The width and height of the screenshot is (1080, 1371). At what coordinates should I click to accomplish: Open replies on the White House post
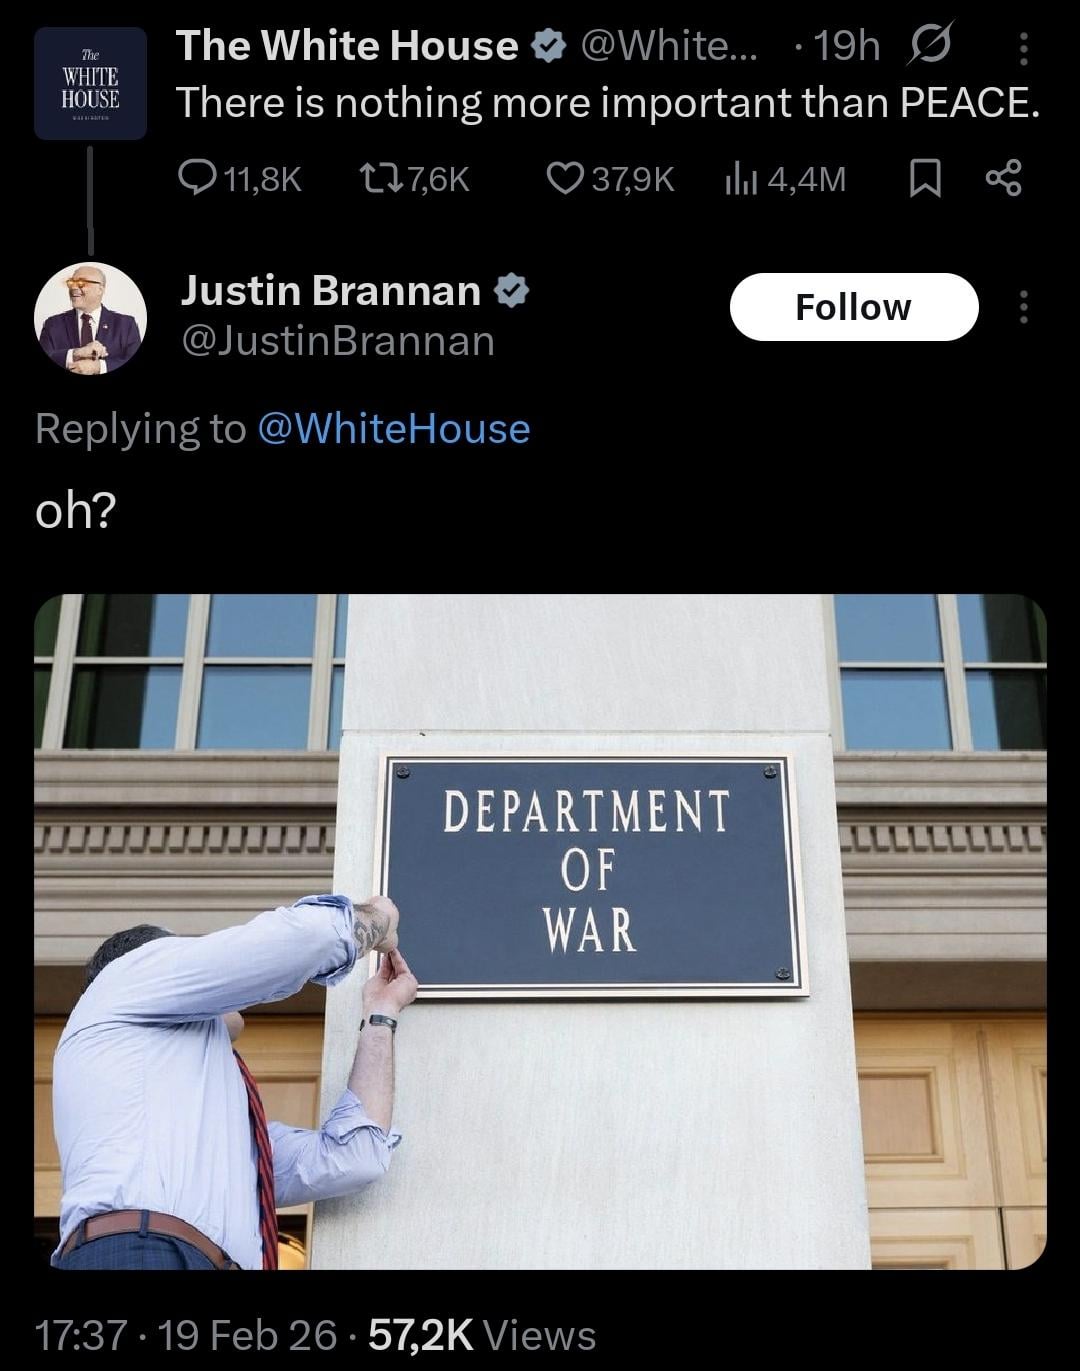(x=239, y=179)
